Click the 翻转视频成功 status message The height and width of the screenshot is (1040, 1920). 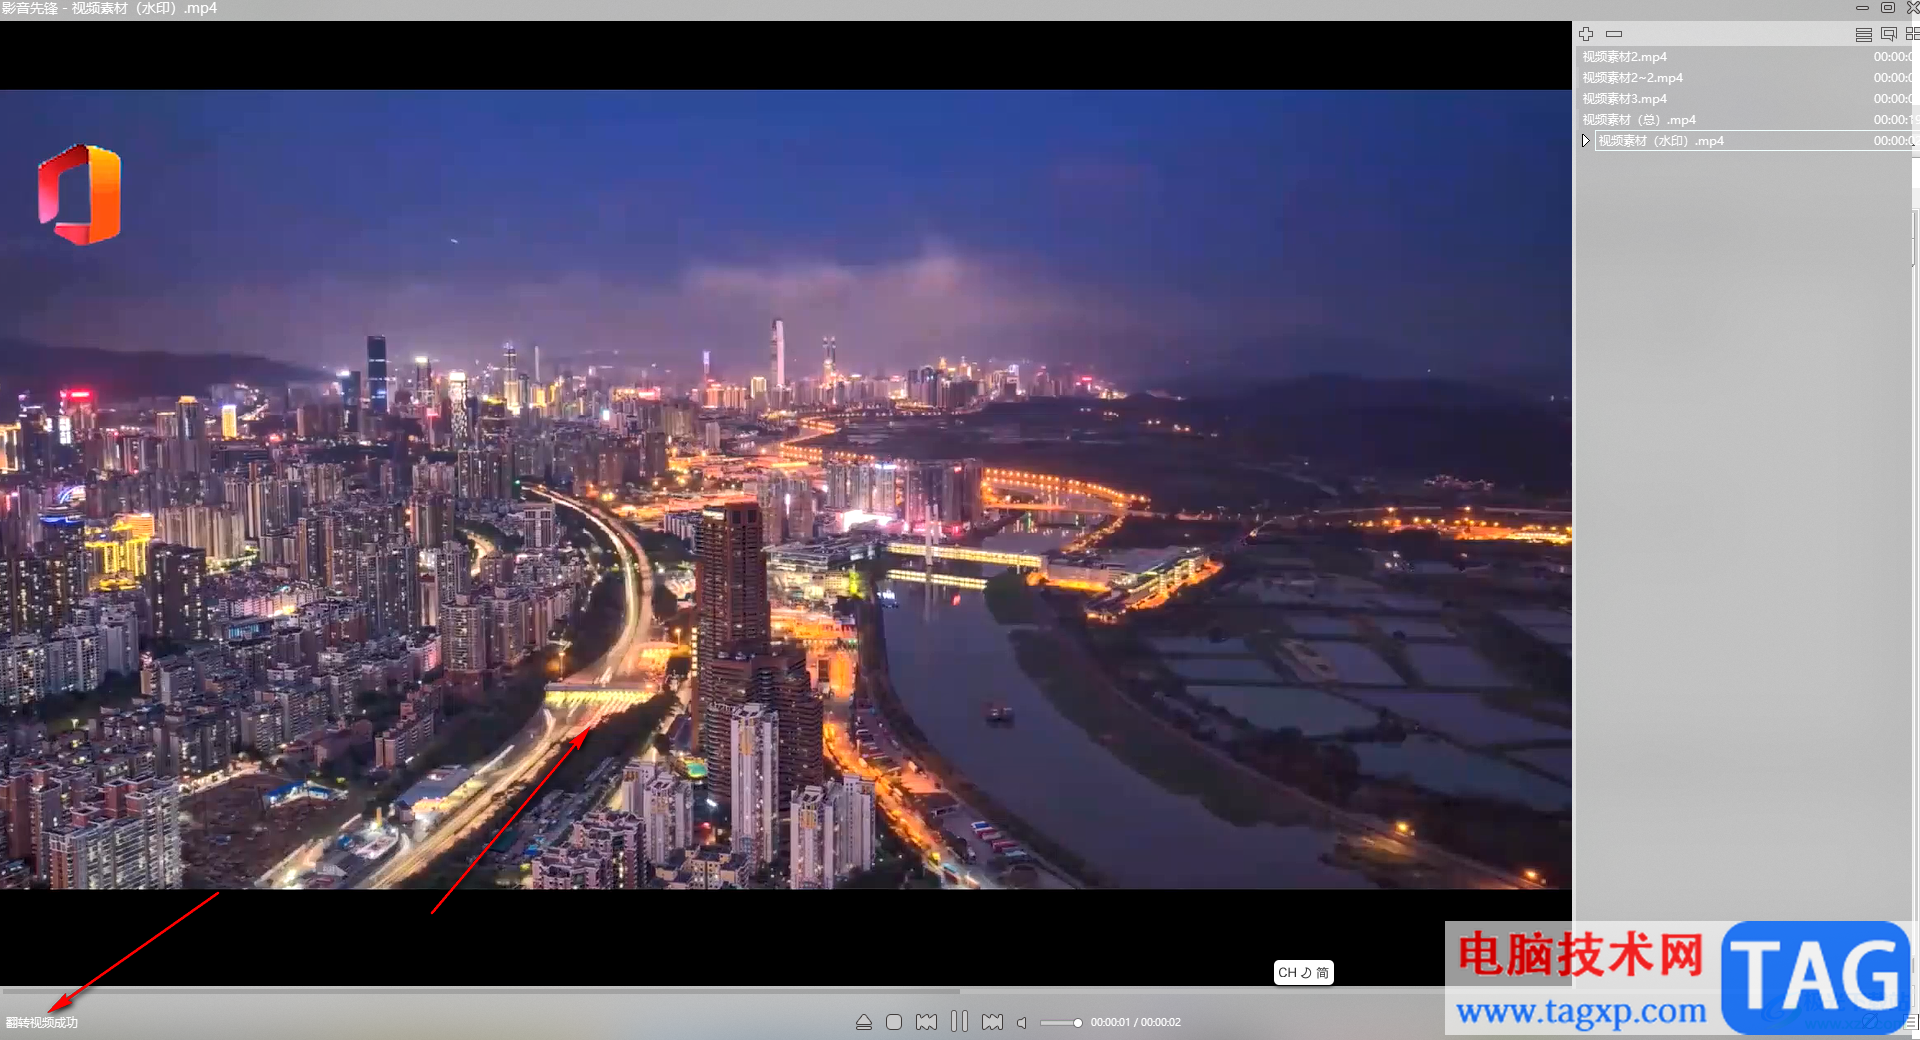tap(42, 1022)
